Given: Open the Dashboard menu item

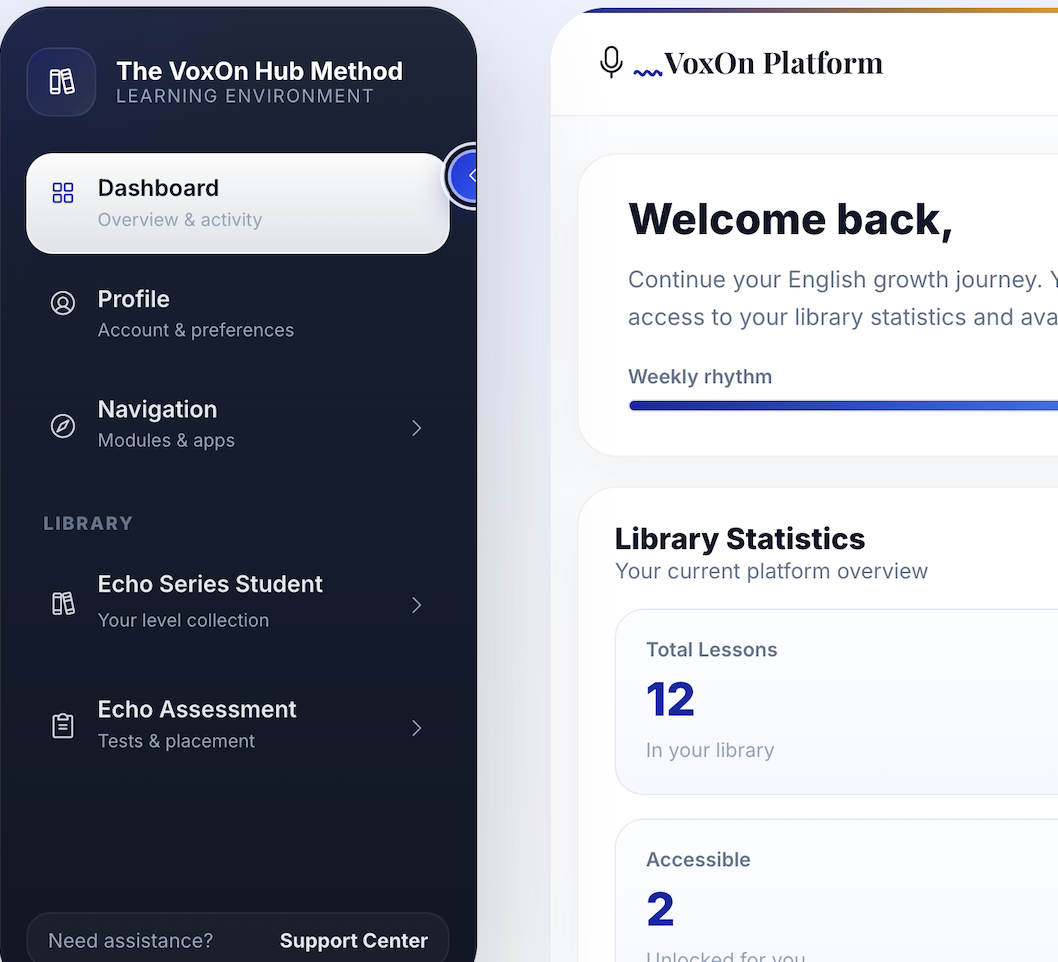Looking at the screenshot, I should [238, 204].
